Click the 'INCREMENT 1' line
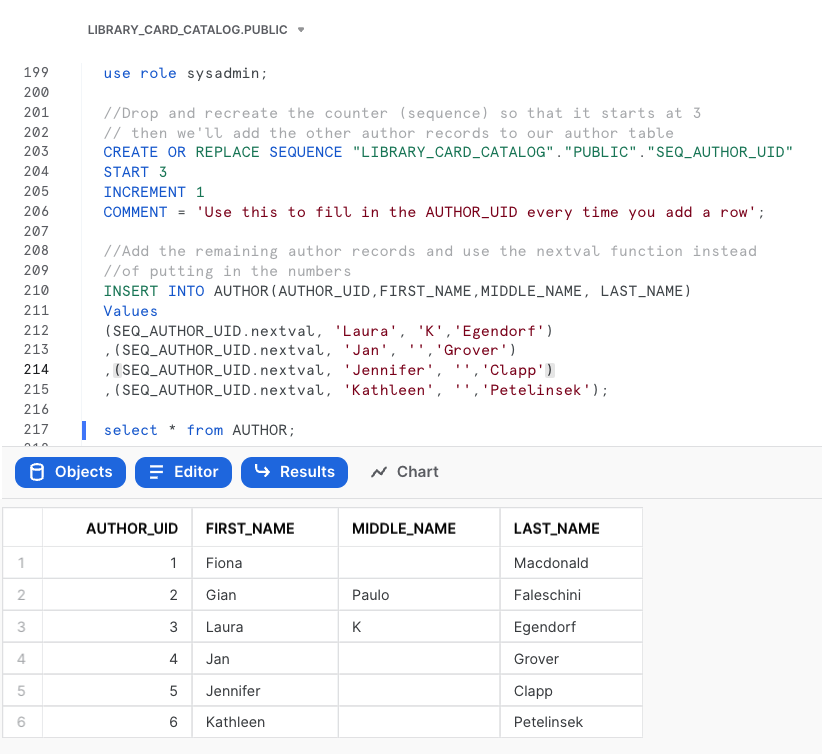The height and width of the screenshot is (754, 822). point(154,192)
